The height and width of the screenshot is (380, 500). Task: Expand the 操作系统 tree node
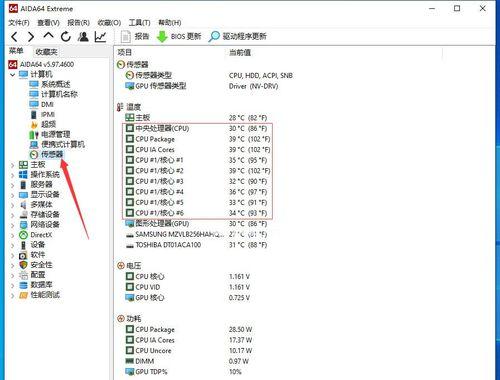[13, 175]
